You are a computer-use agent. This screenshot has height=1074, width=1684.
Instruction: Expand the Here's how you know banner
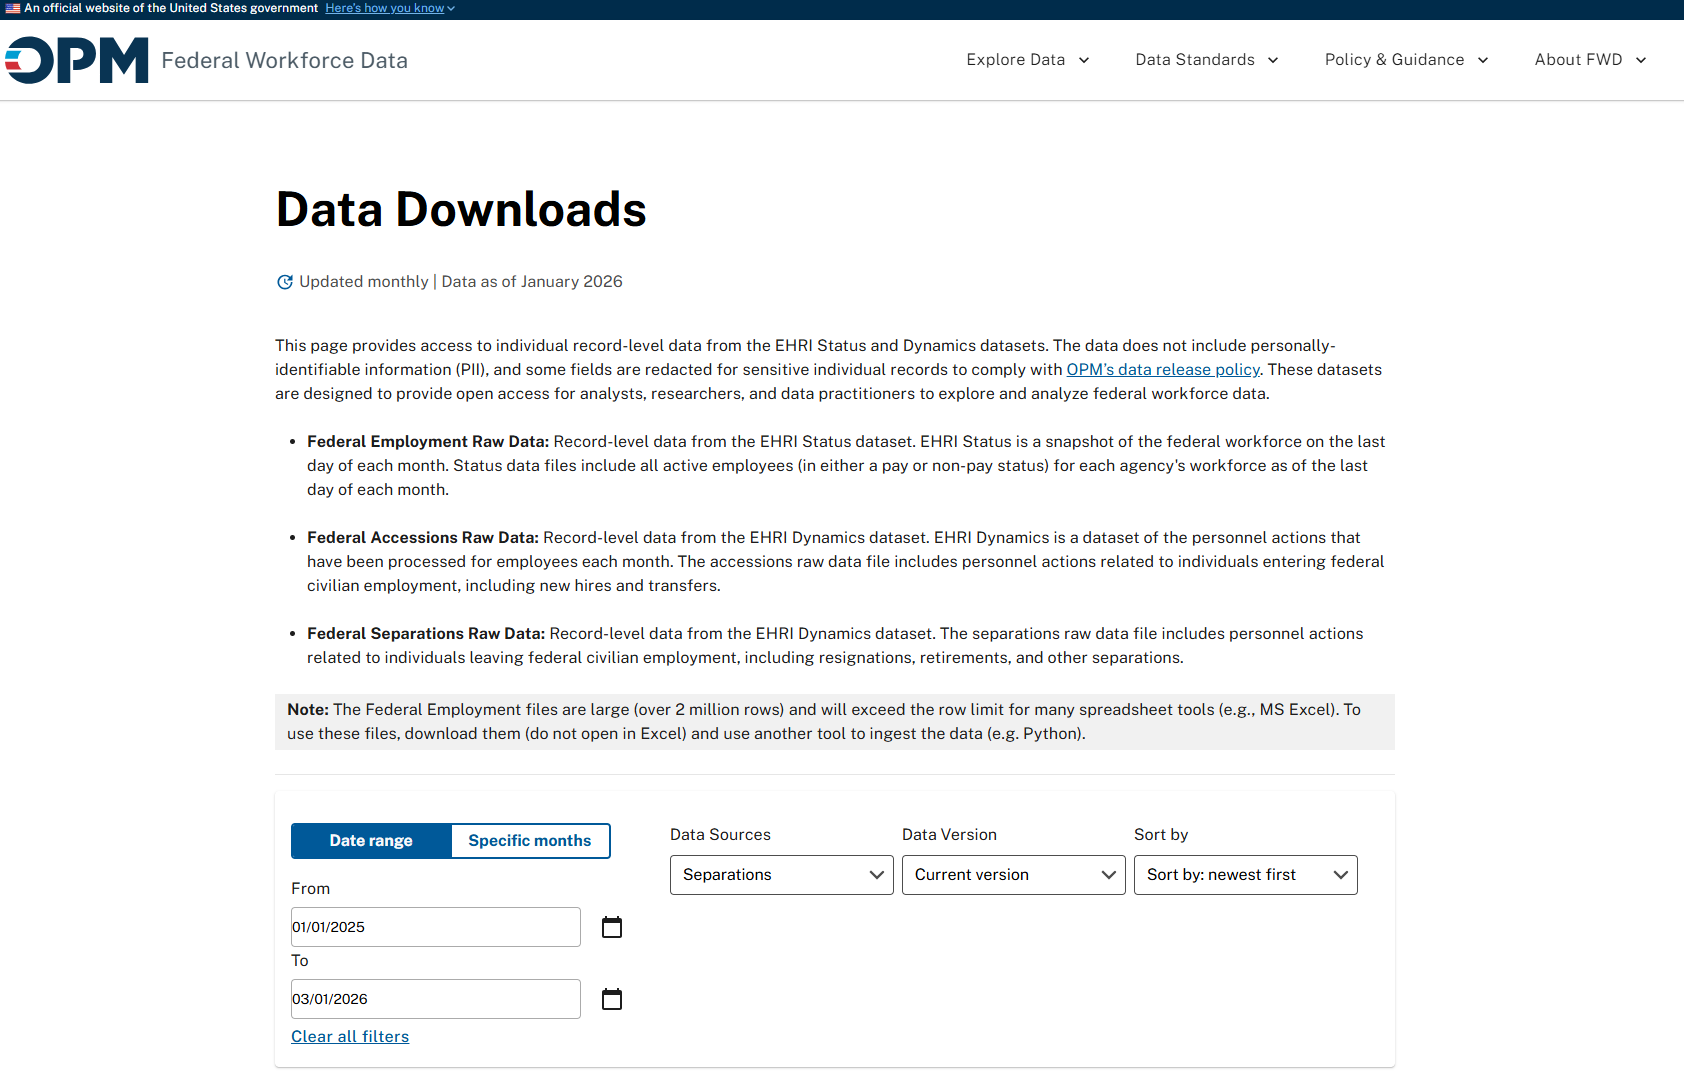pyautogui.click(x=384, y=8)
